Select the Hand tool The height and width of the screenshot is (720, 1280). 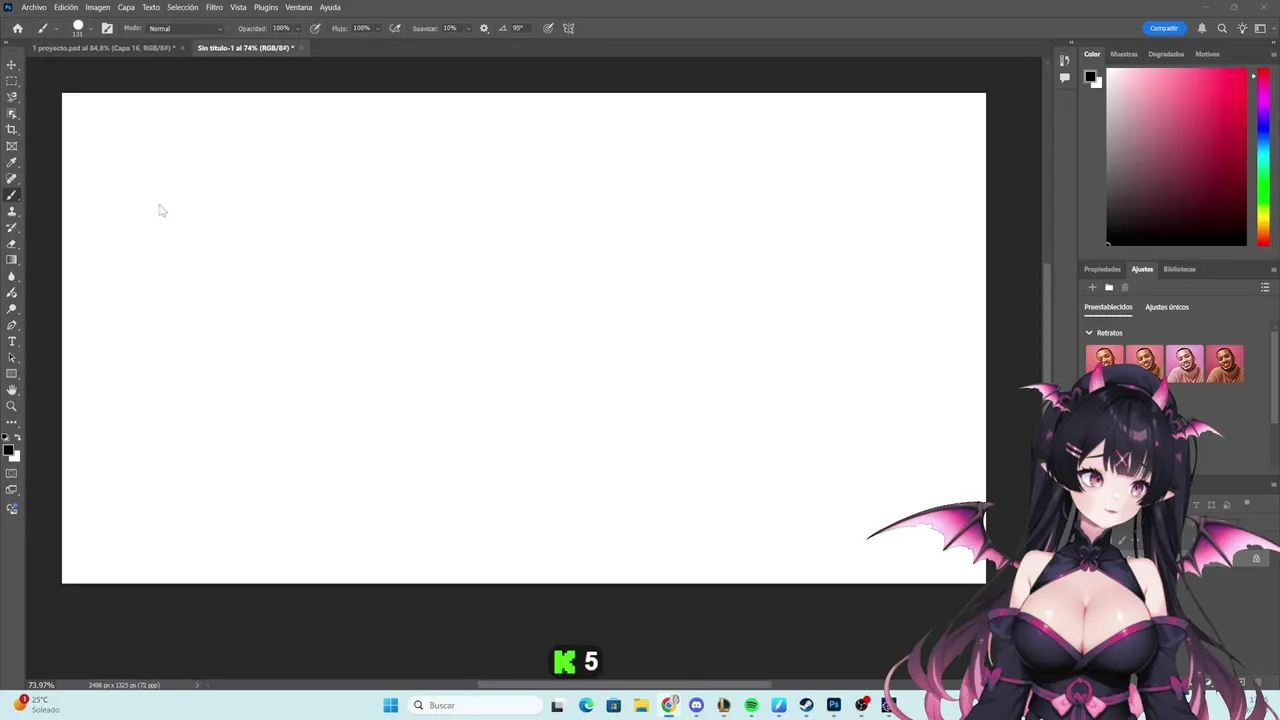coord(12,390)
